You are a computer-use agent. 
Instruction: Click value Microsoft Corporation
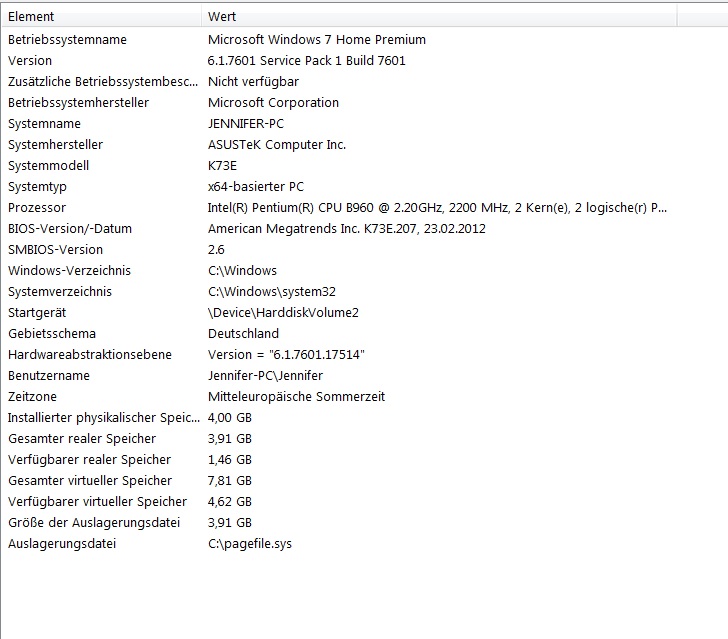(x=273, y=103)
